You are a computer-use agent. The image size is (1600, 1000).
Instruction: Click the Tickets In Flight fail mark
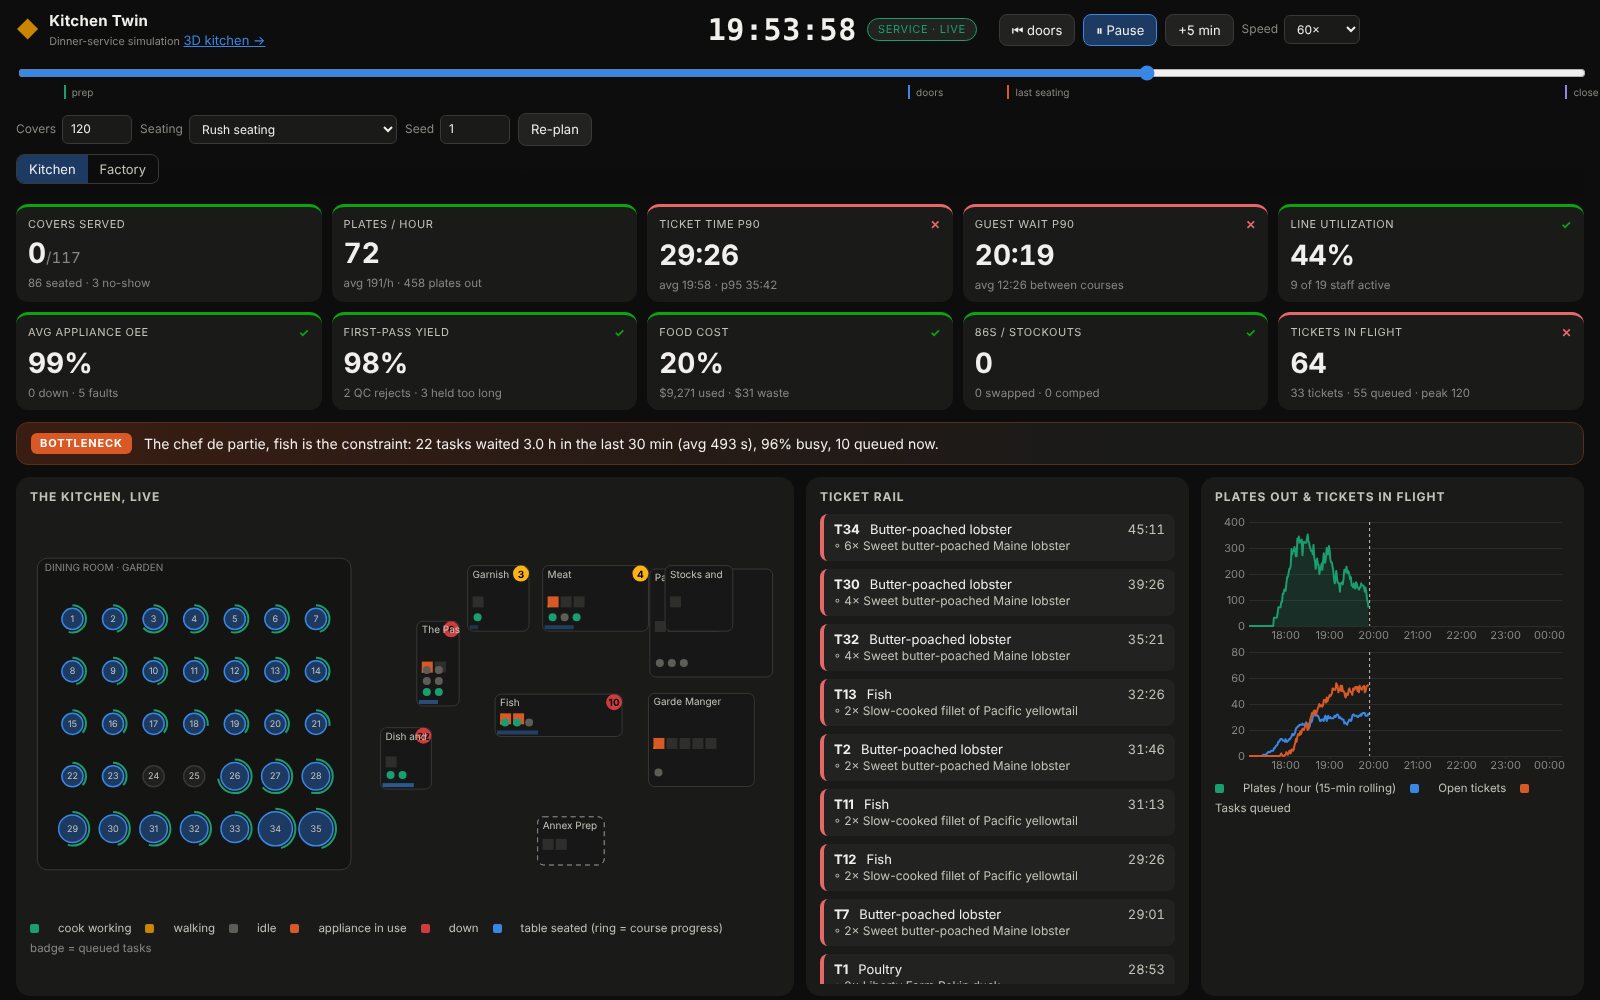pyautogui.click(x=1566, y=333)
